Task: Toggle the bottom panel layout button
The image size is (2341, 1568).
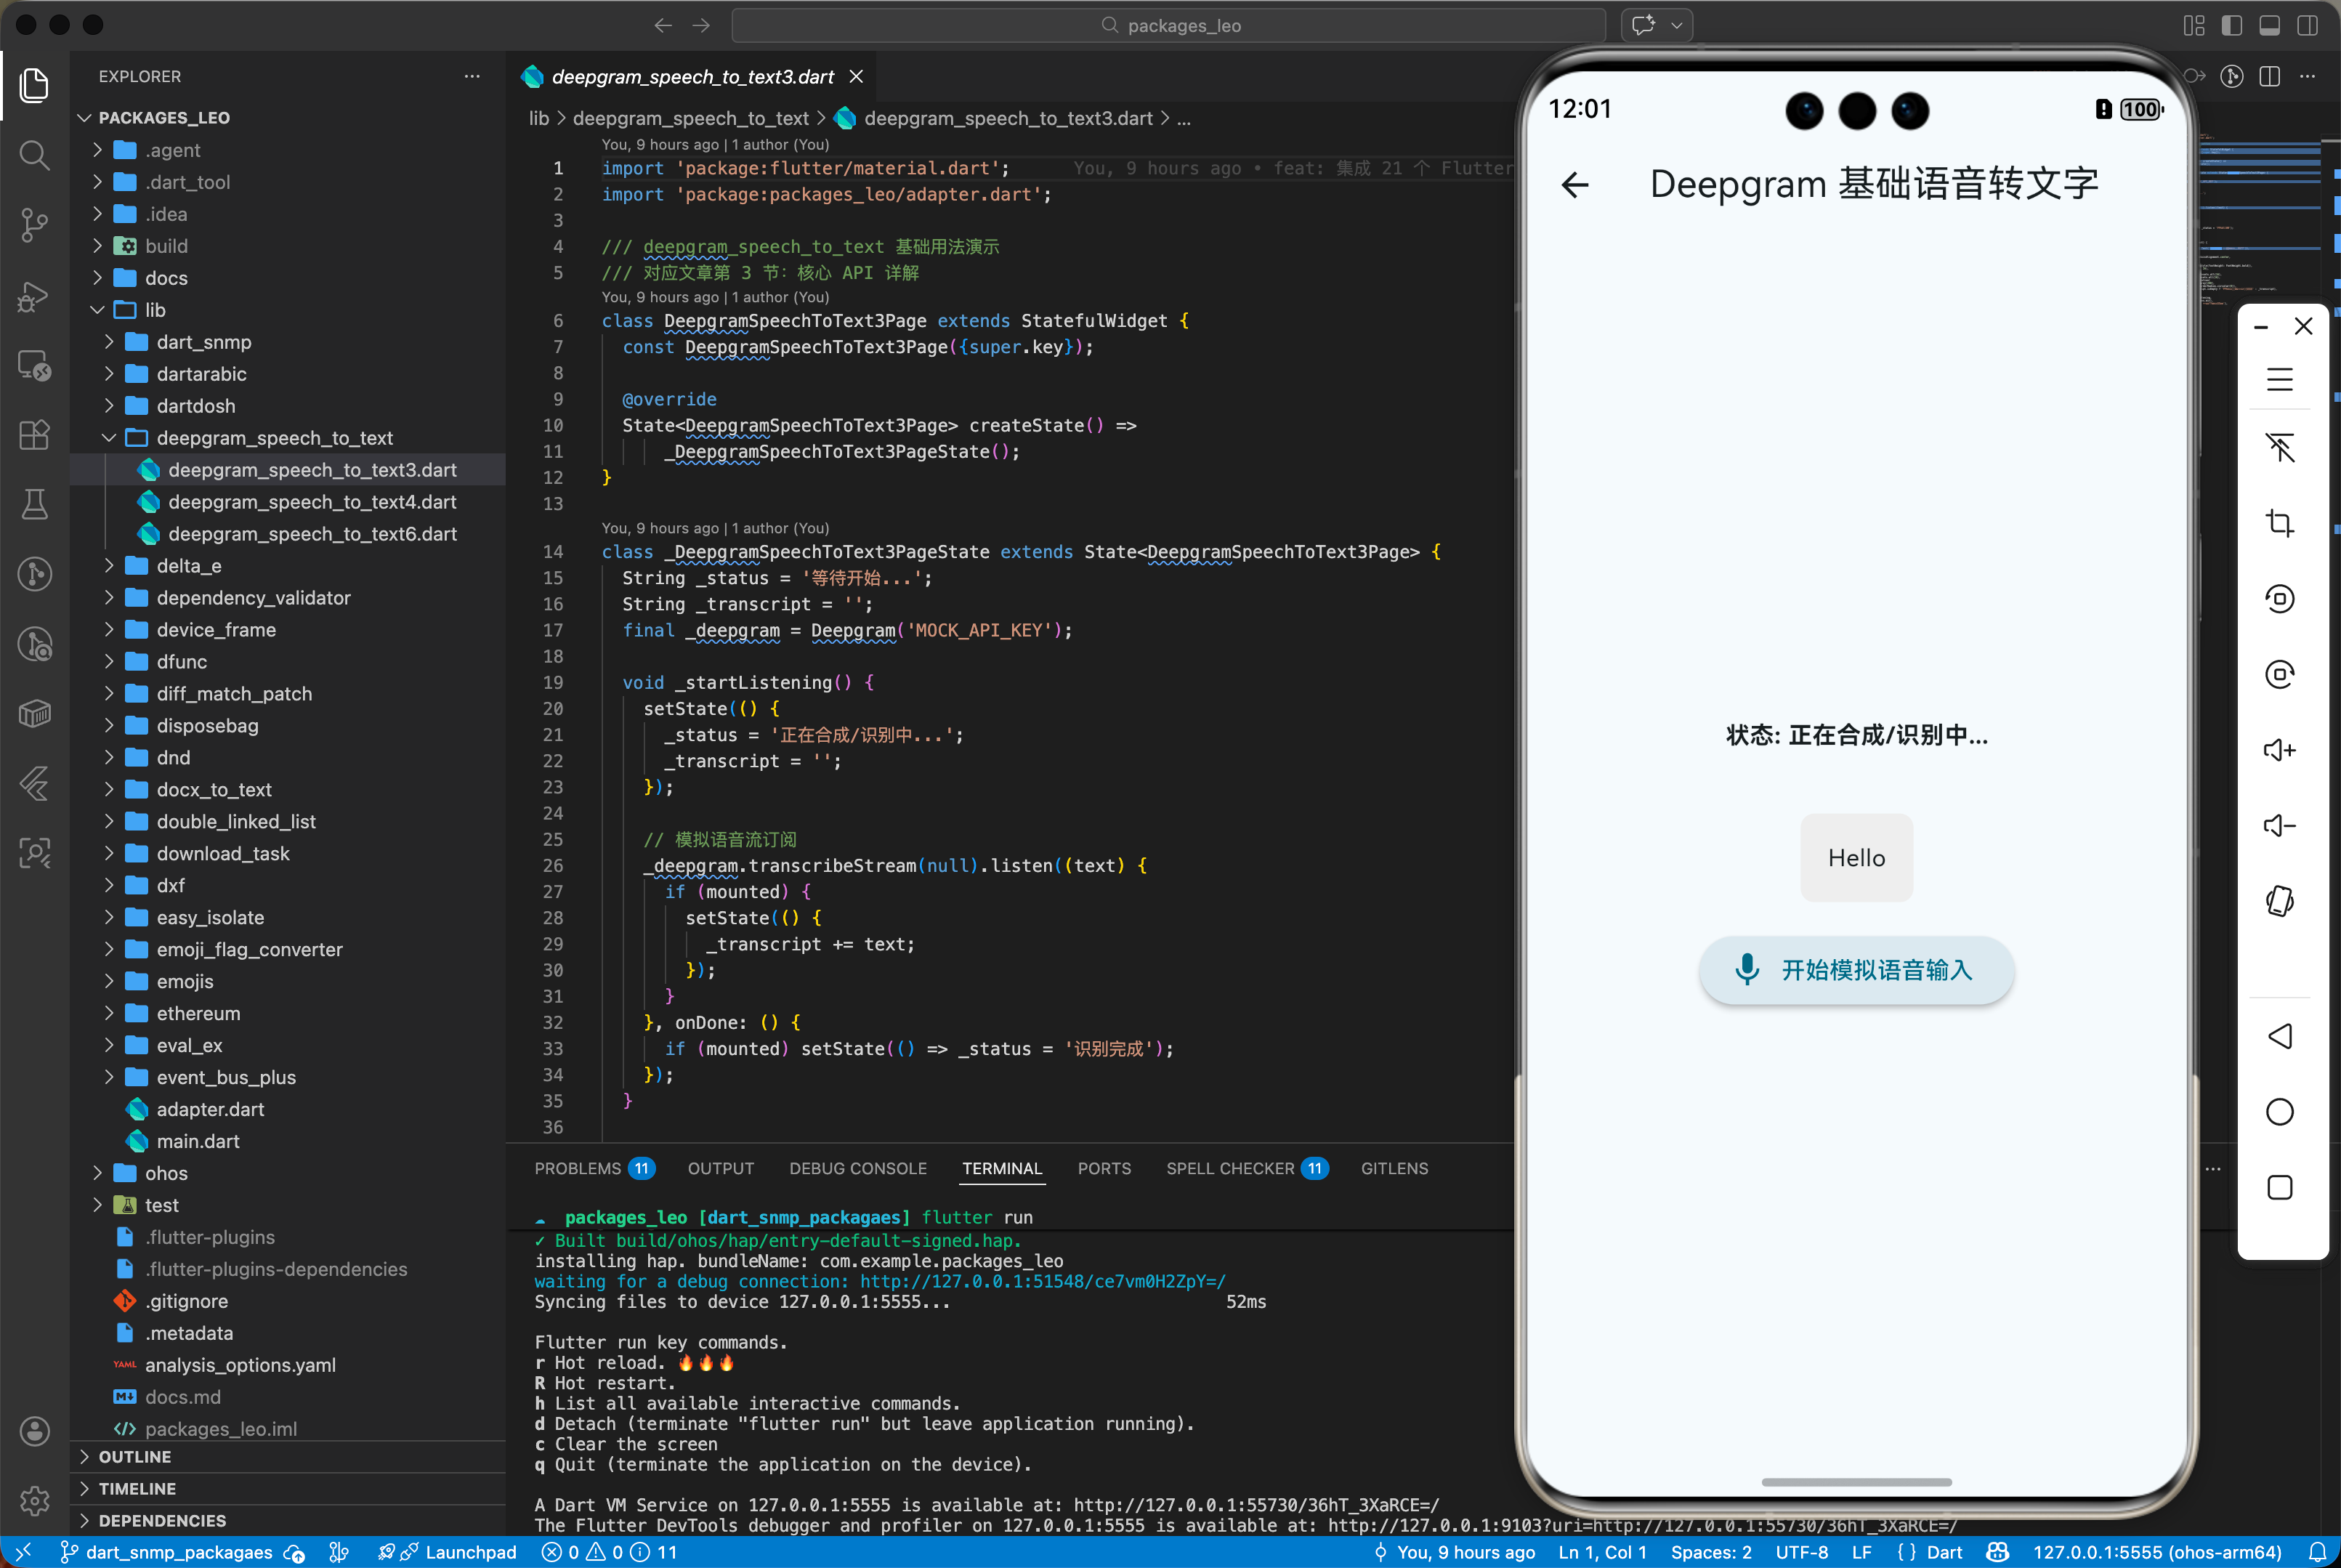Action: (x=2269, y=25)
